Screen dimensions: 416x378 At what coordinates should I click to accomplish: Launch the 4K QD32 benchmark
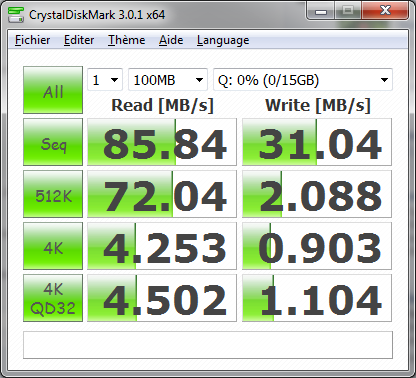(53, 298)
